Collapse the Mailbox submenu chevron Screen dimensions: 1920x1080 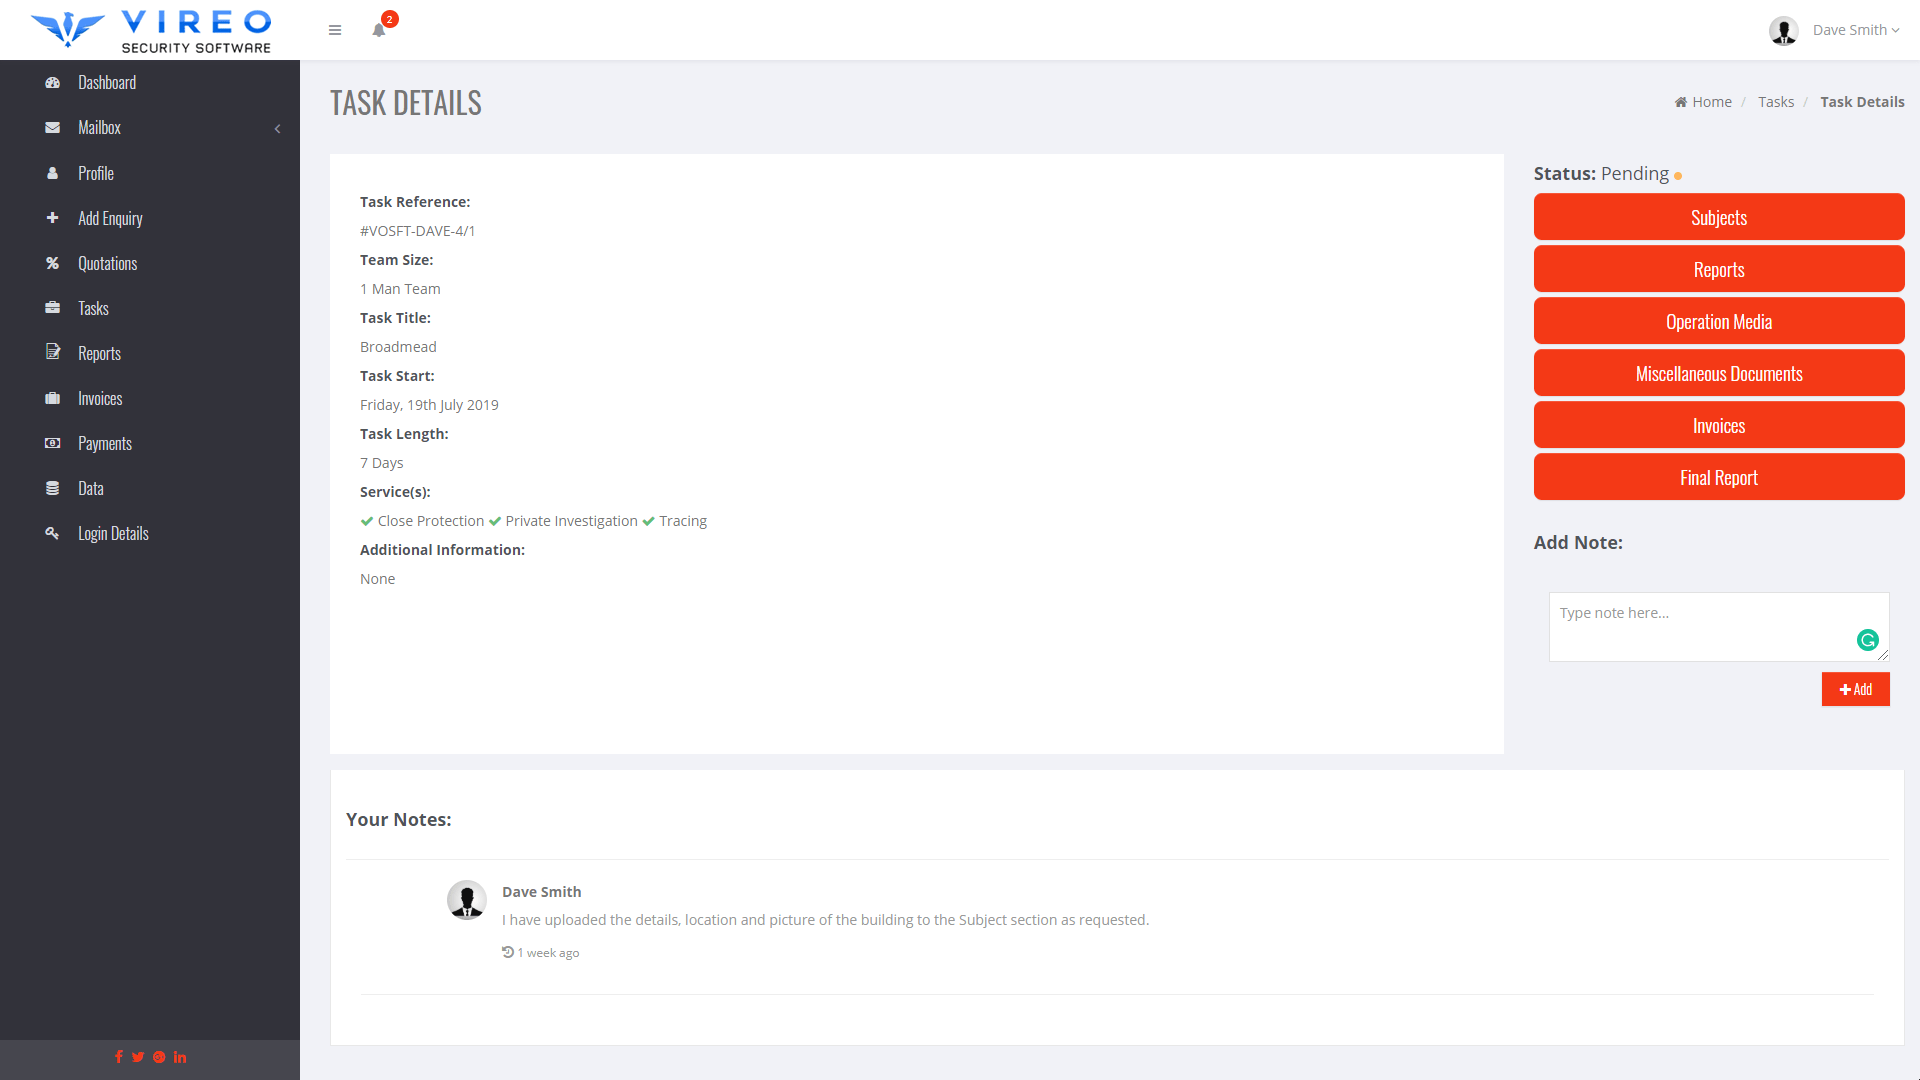point(277,128)
